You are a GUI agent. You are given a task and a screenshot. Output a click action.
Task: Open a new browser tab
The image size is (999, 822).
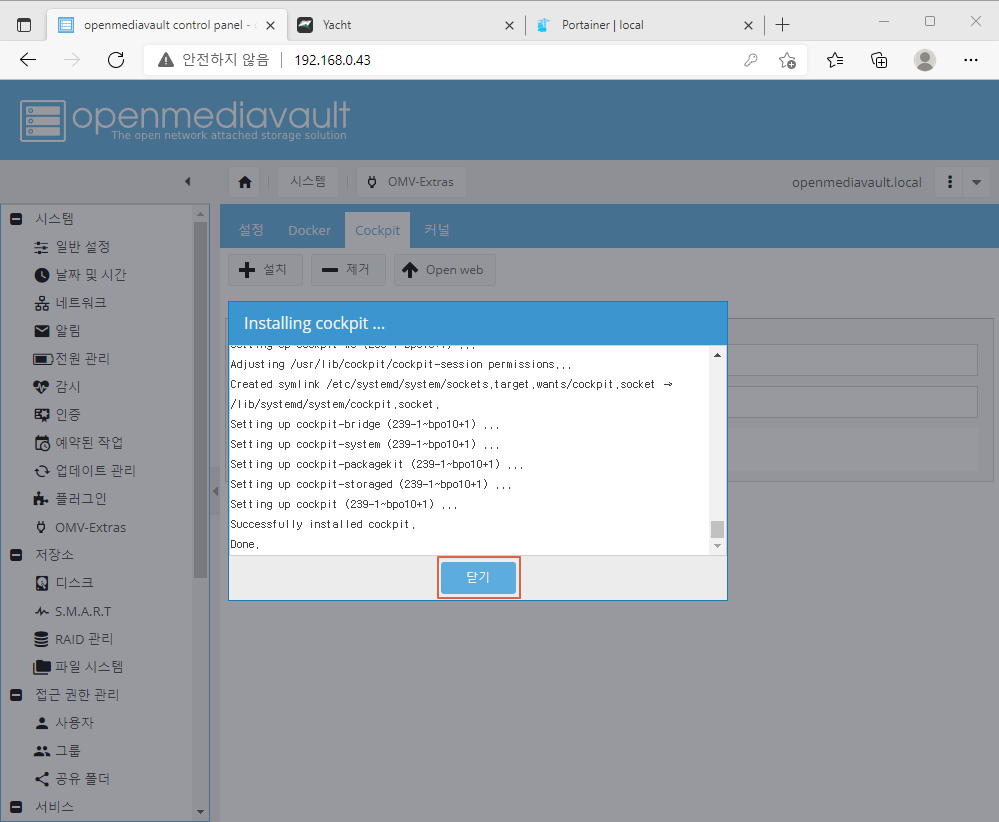coord(782,25)
